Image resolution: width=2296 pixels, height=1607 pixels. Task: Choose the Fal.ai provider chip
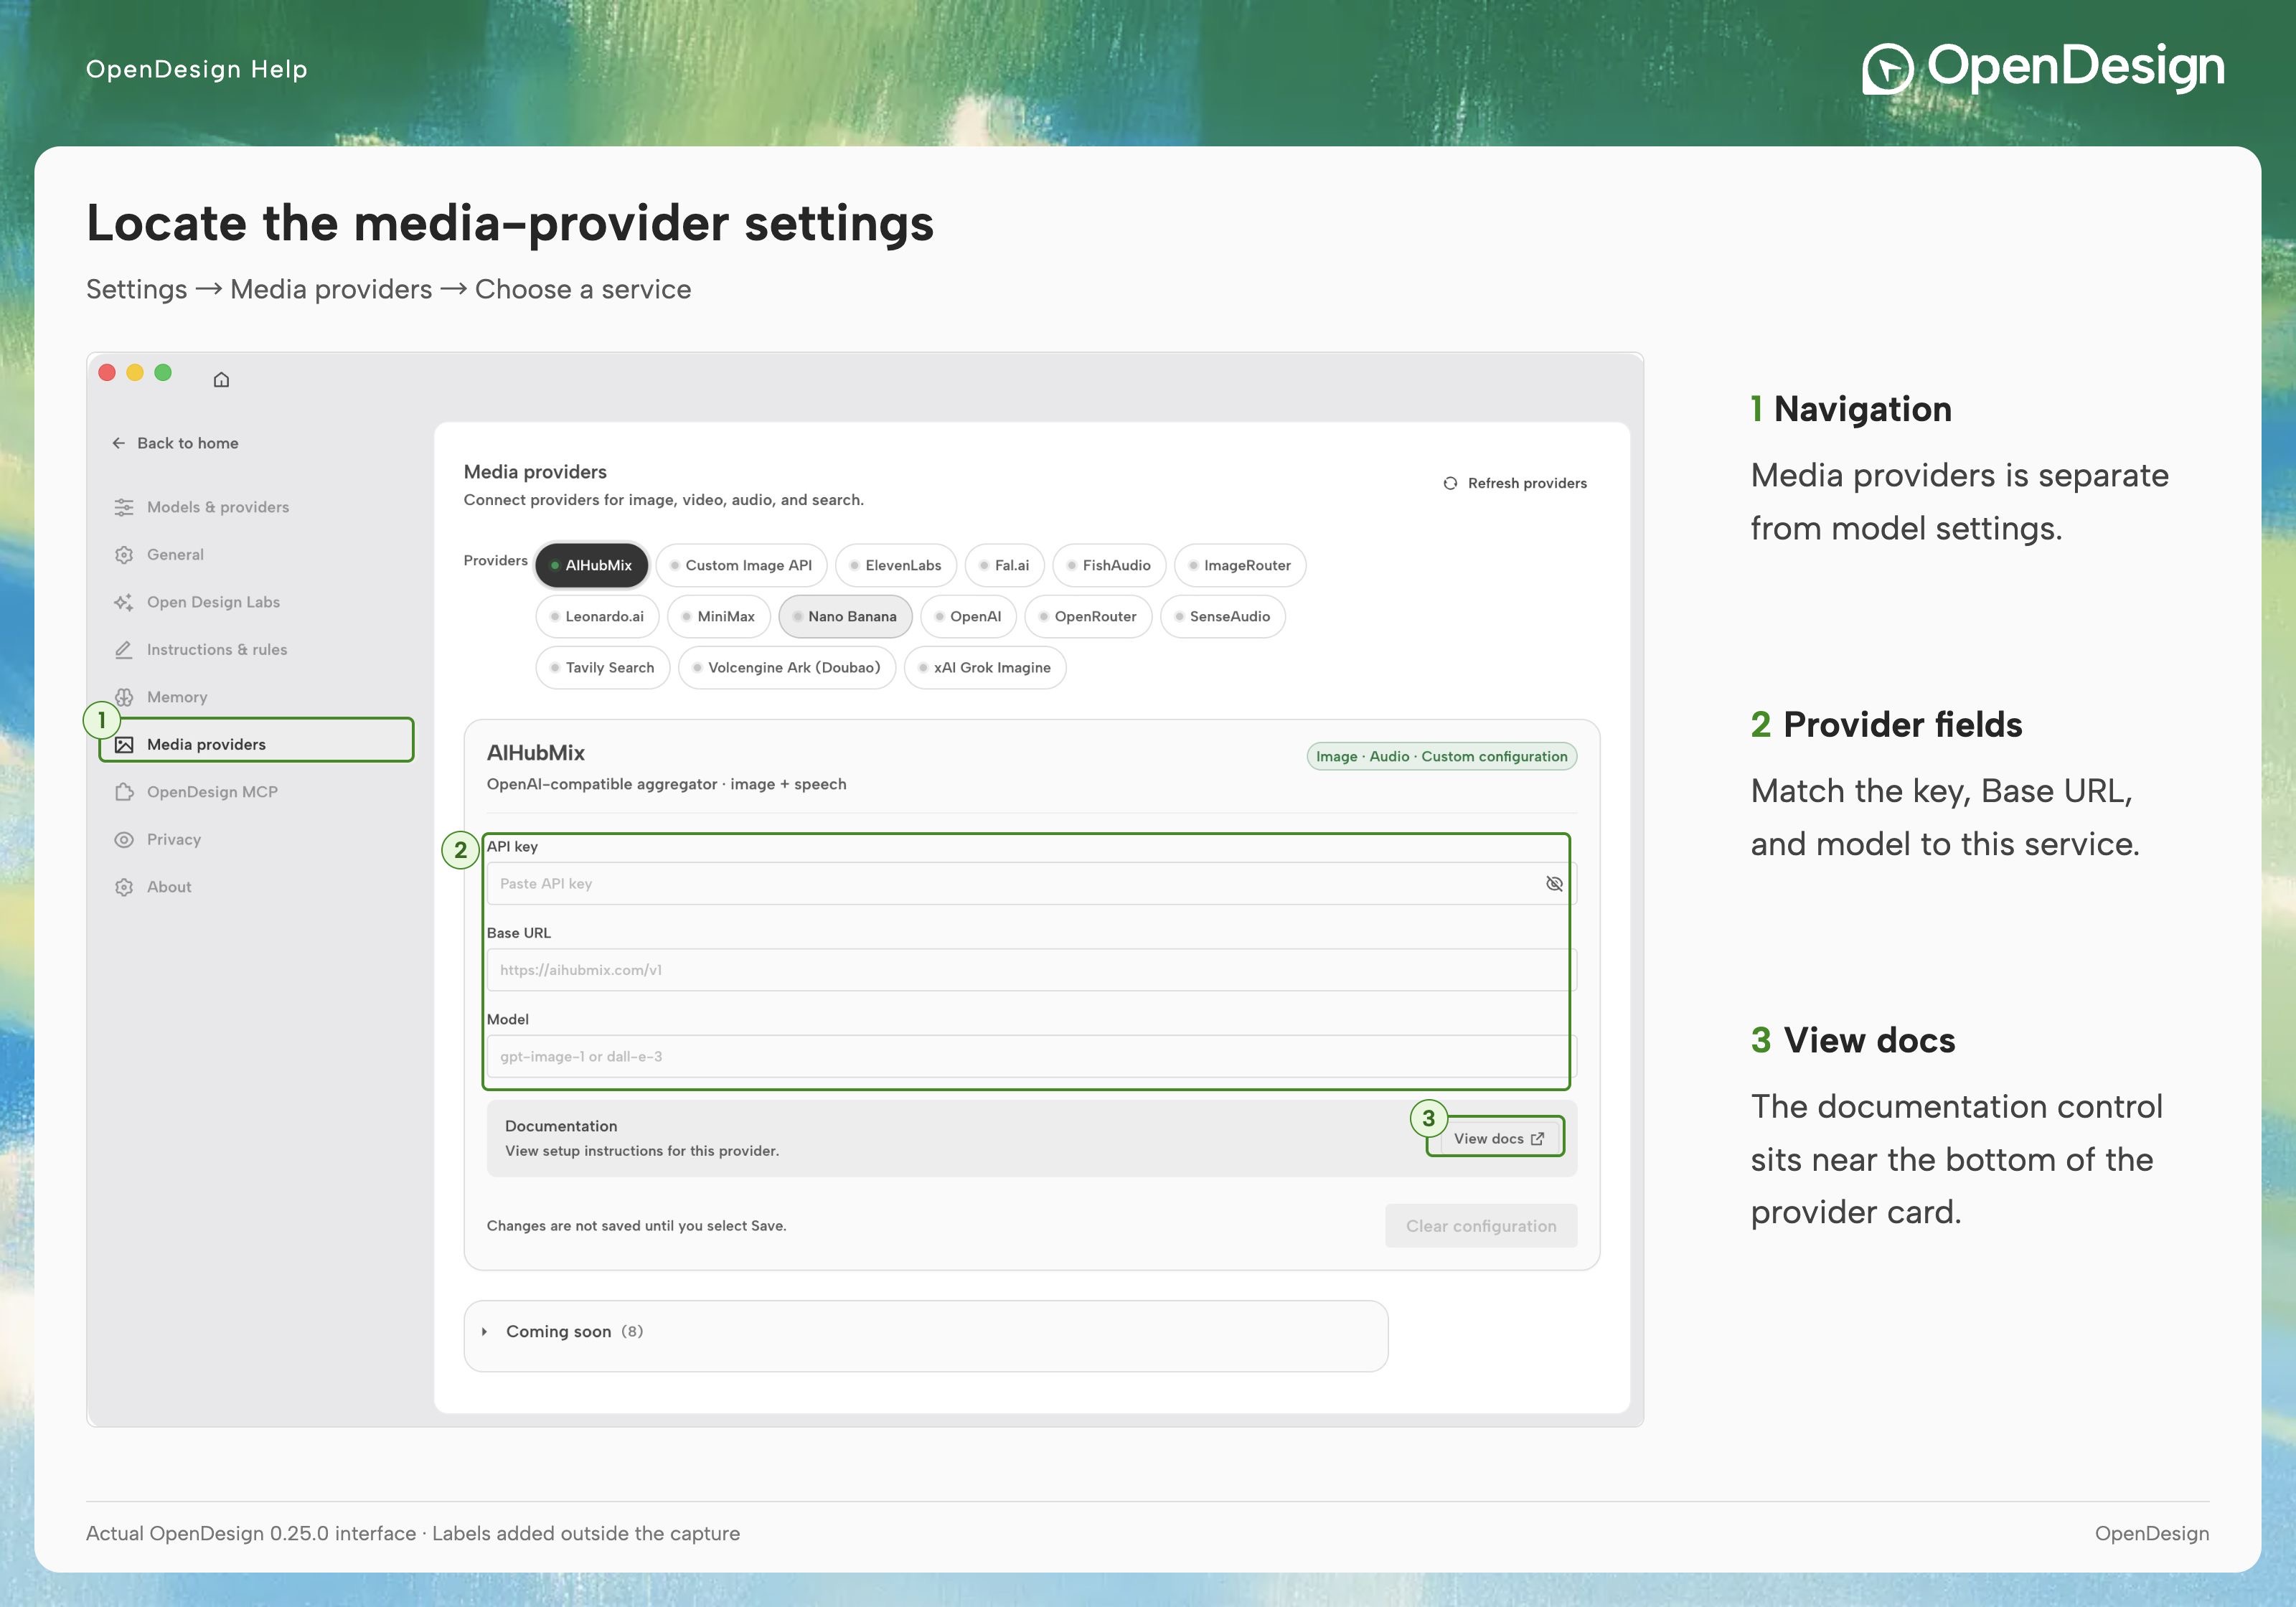point(1004,566)
